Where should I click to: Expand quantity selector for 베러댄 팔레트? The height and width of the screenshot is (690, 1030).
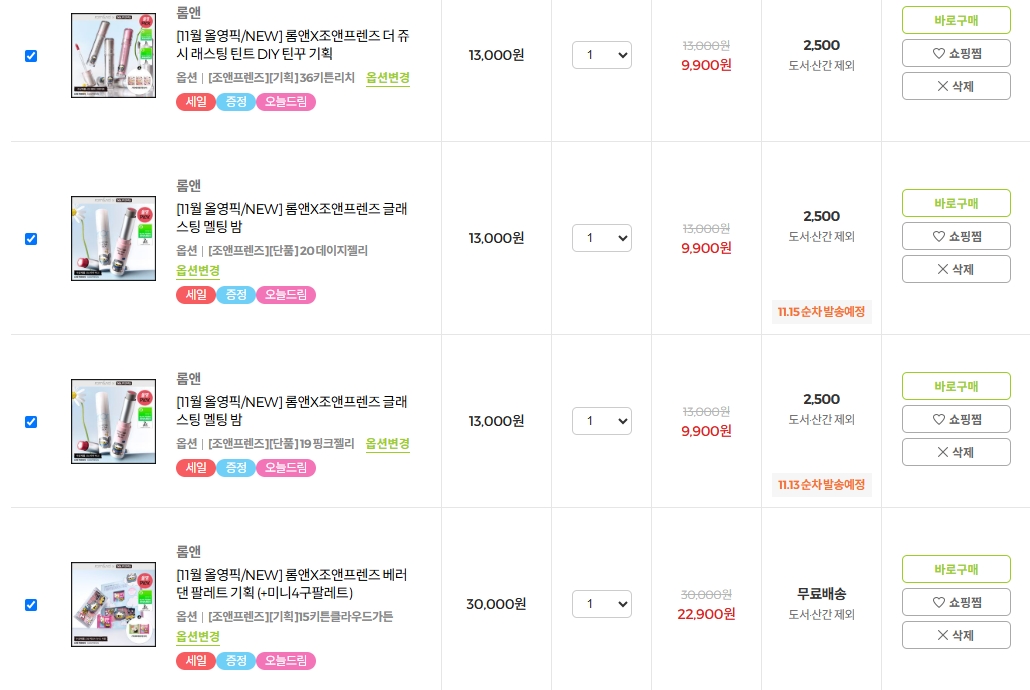click(x=602, y=604)
